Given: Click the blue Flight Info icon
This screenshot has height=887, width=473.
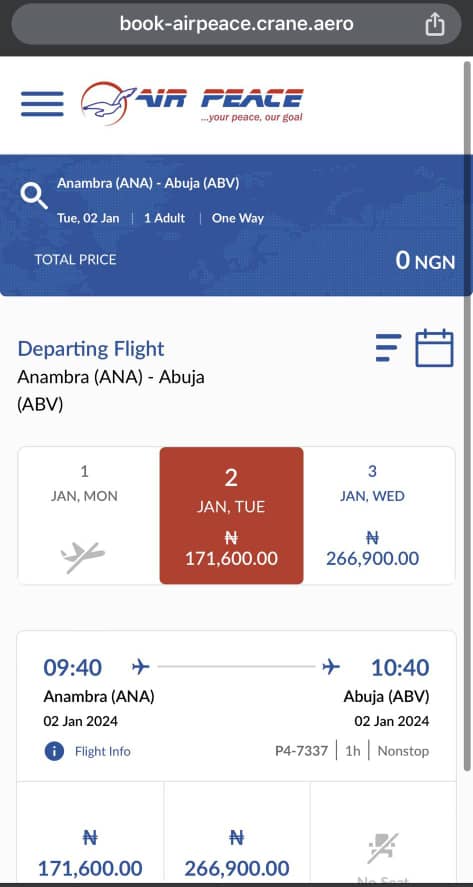Looking at the screenshot, I should [54, 751].
